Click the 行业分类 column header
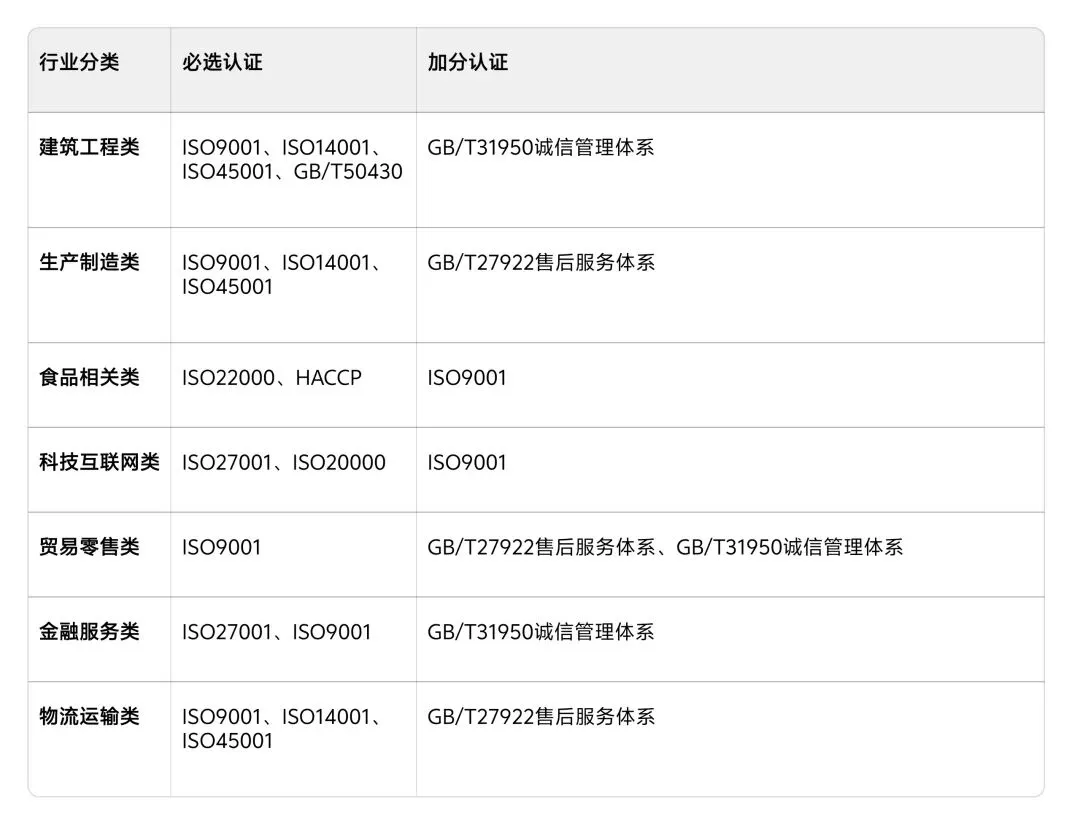1080x835 pixels. pyautogui.click(x=79, y=63)
